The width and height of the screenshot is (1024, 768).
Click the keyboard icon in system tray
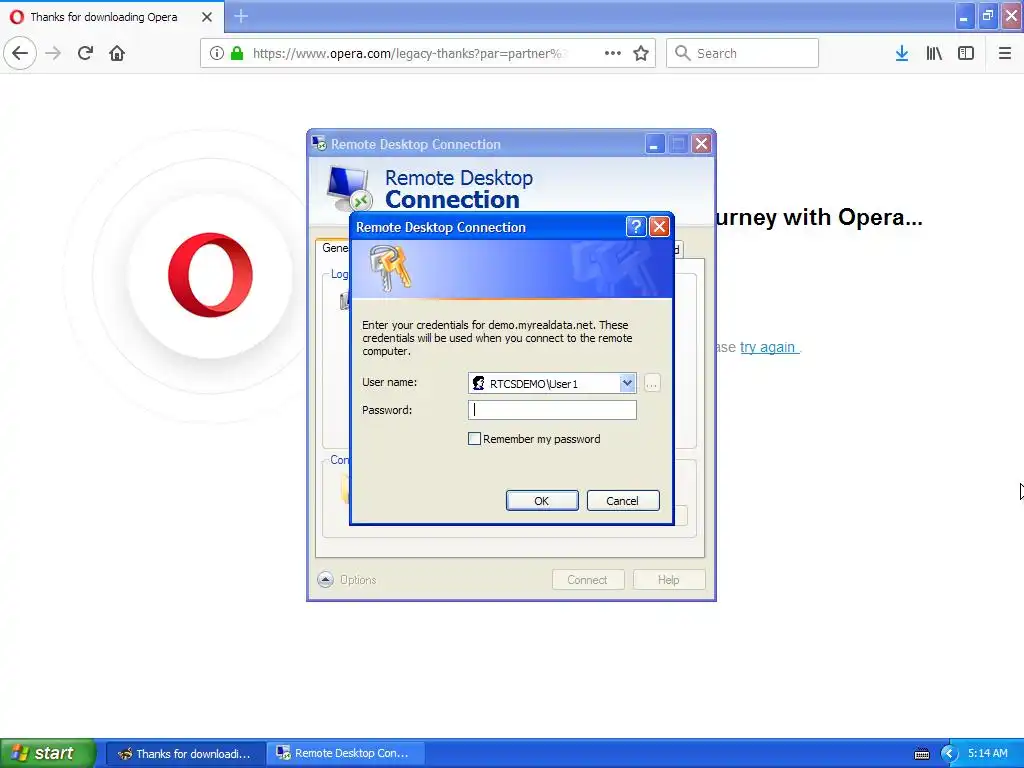[x=921, y=754]
